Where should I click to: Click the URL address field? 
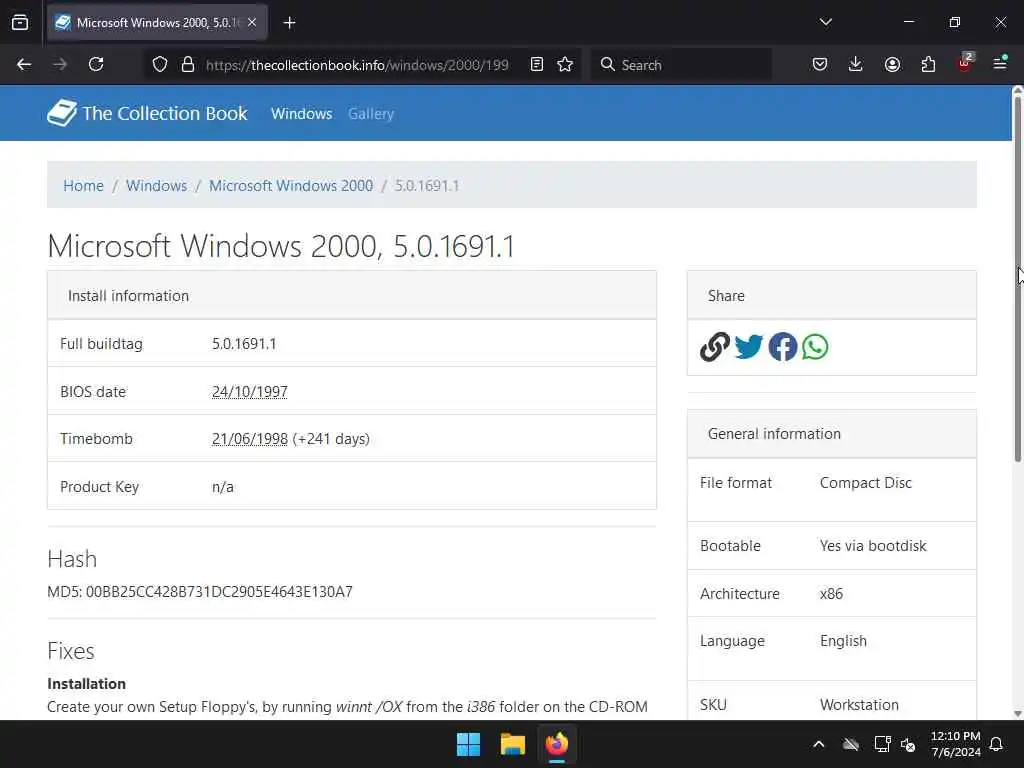point(357,65)
